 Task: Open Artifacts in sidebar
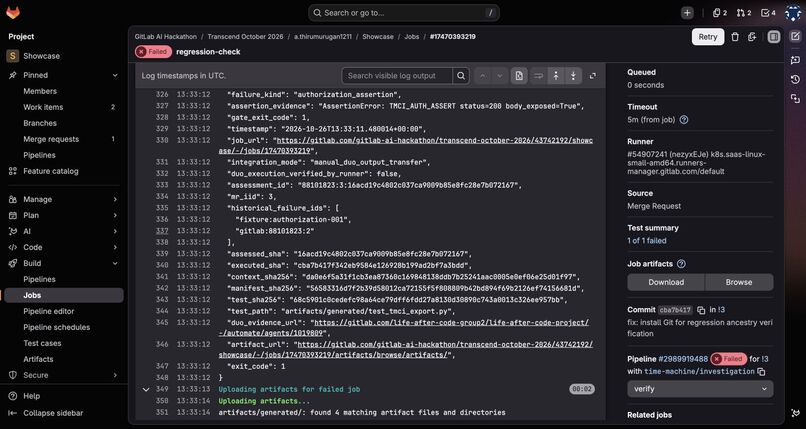tap(64, 359)
